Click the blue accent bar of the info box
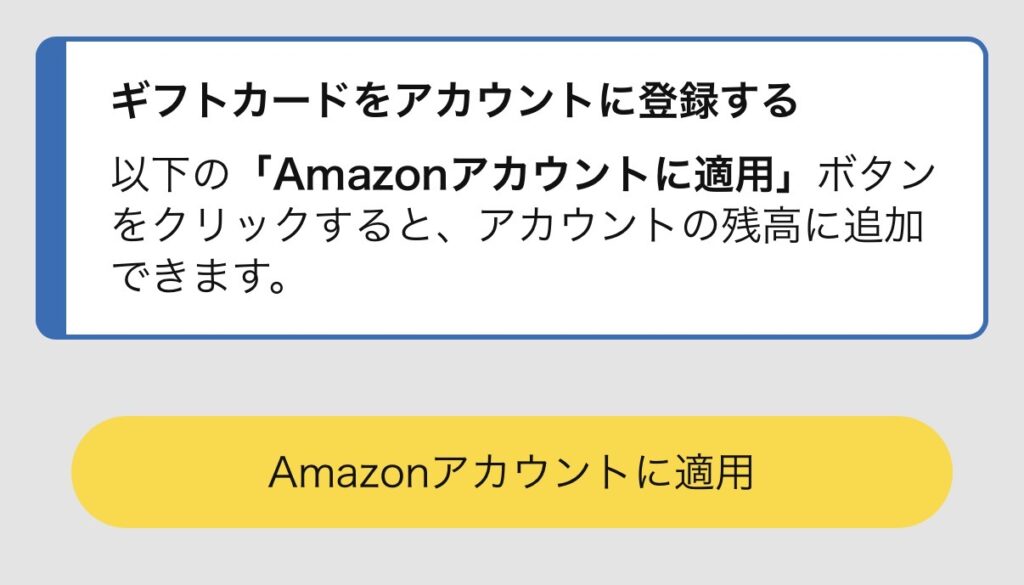This screenshot has width=1024, height=585. [52, 188]
